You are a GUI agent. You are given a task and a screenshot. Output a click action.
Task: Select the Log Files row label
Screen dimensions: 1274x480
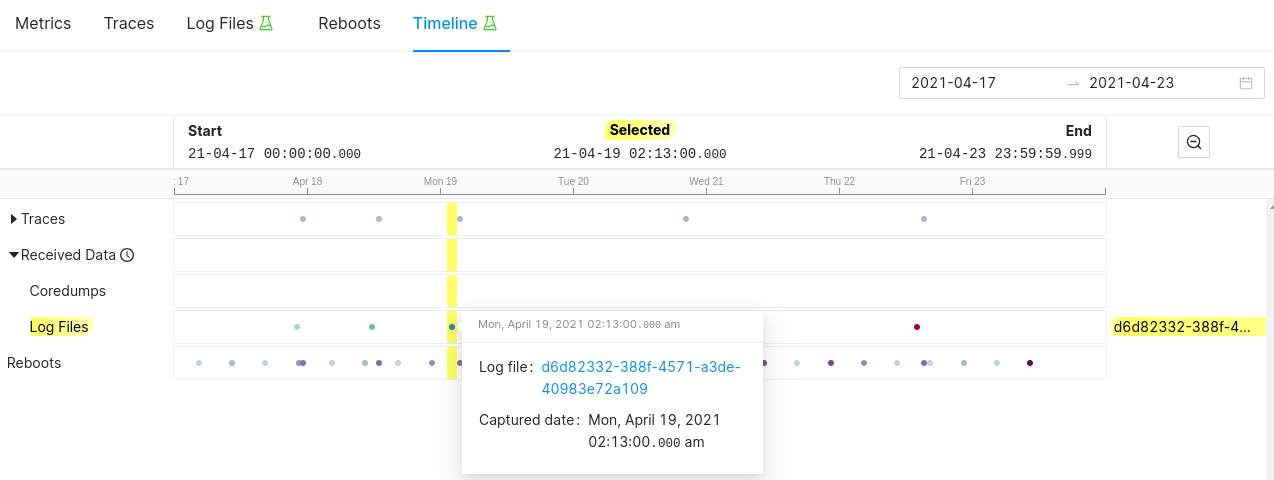click(59, 327)
